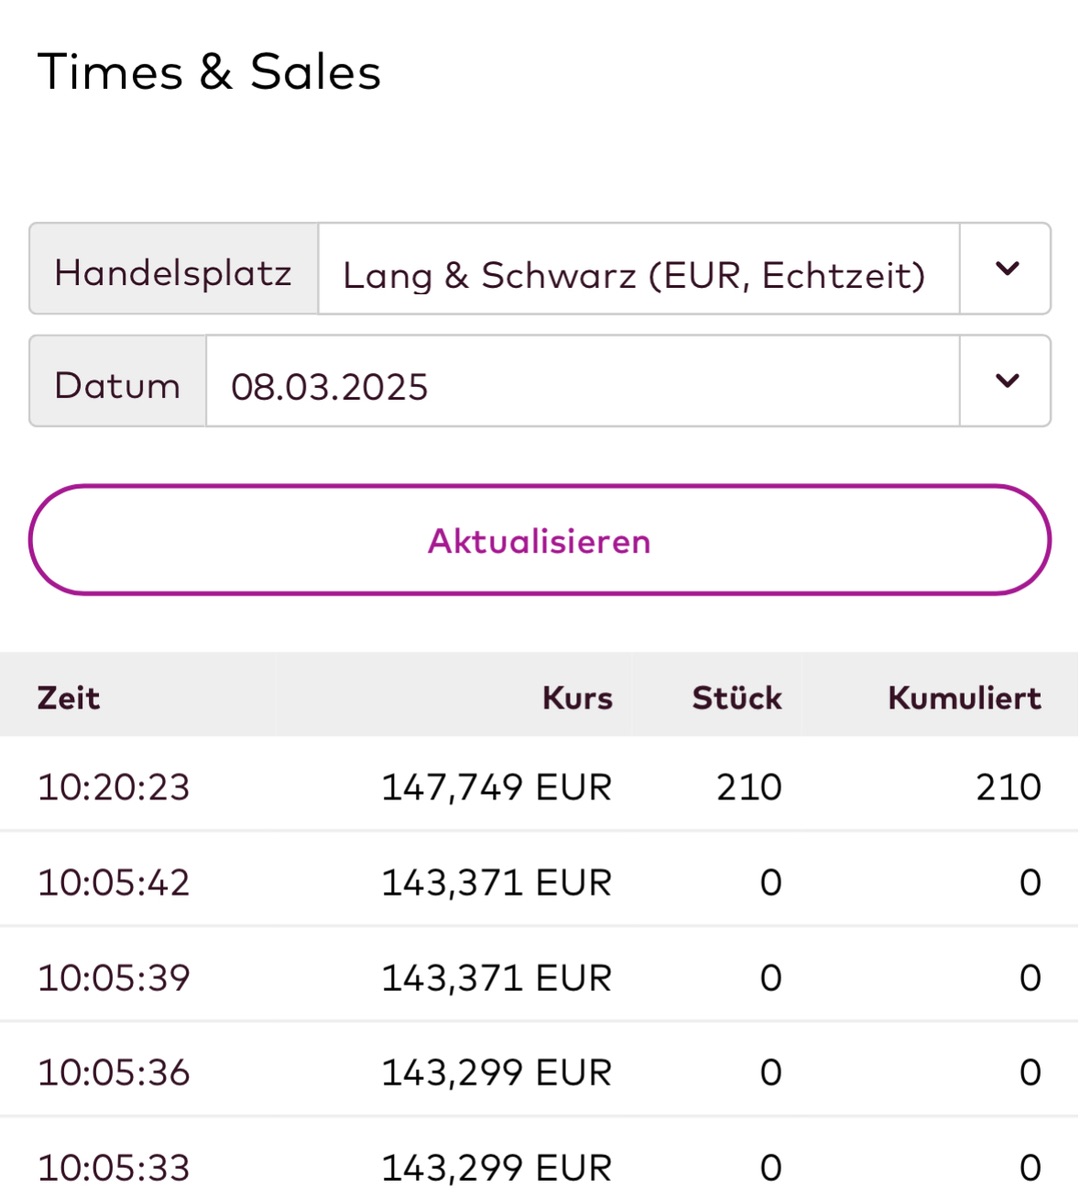
Task: Click the Kurs column header
Action: pos(577,697)
